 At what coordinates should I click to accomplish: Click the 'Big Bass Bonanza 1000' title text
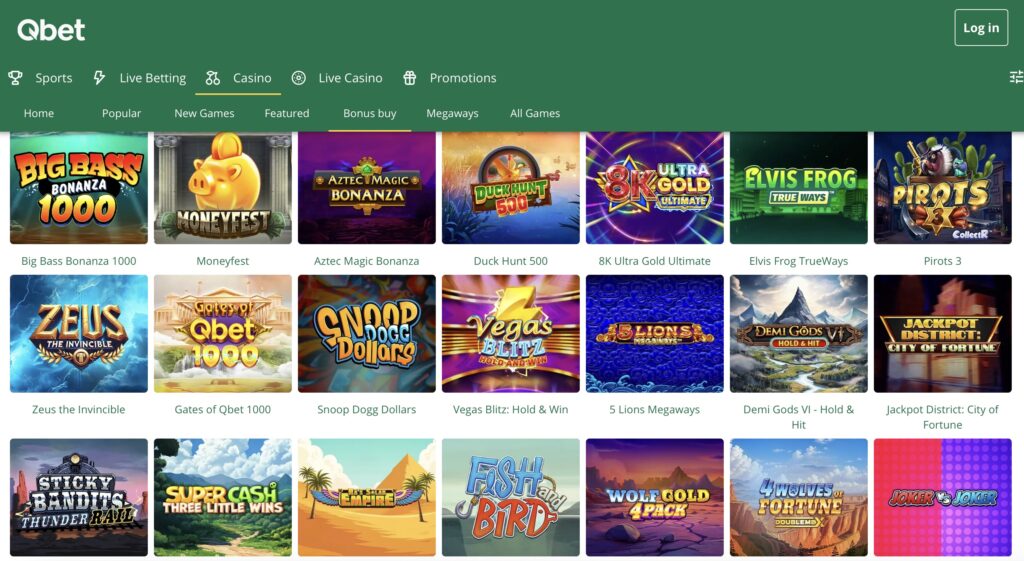click(x=79, y=261)
